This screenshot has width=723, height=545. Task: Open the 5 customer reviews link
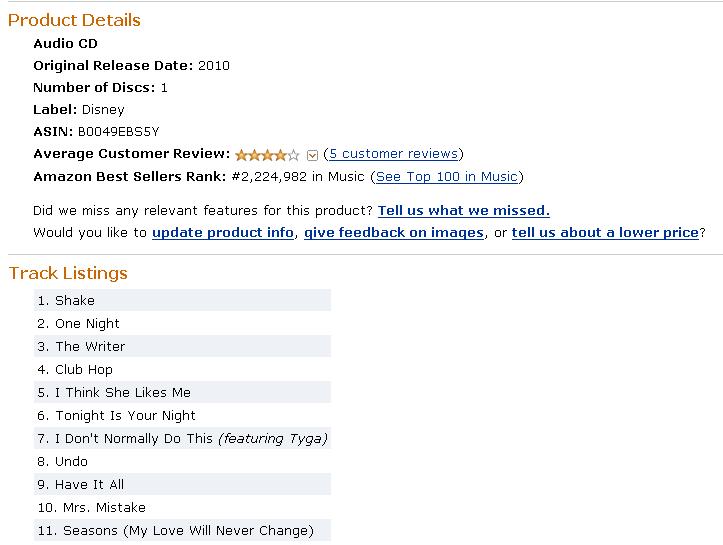(x=393, y=154)
